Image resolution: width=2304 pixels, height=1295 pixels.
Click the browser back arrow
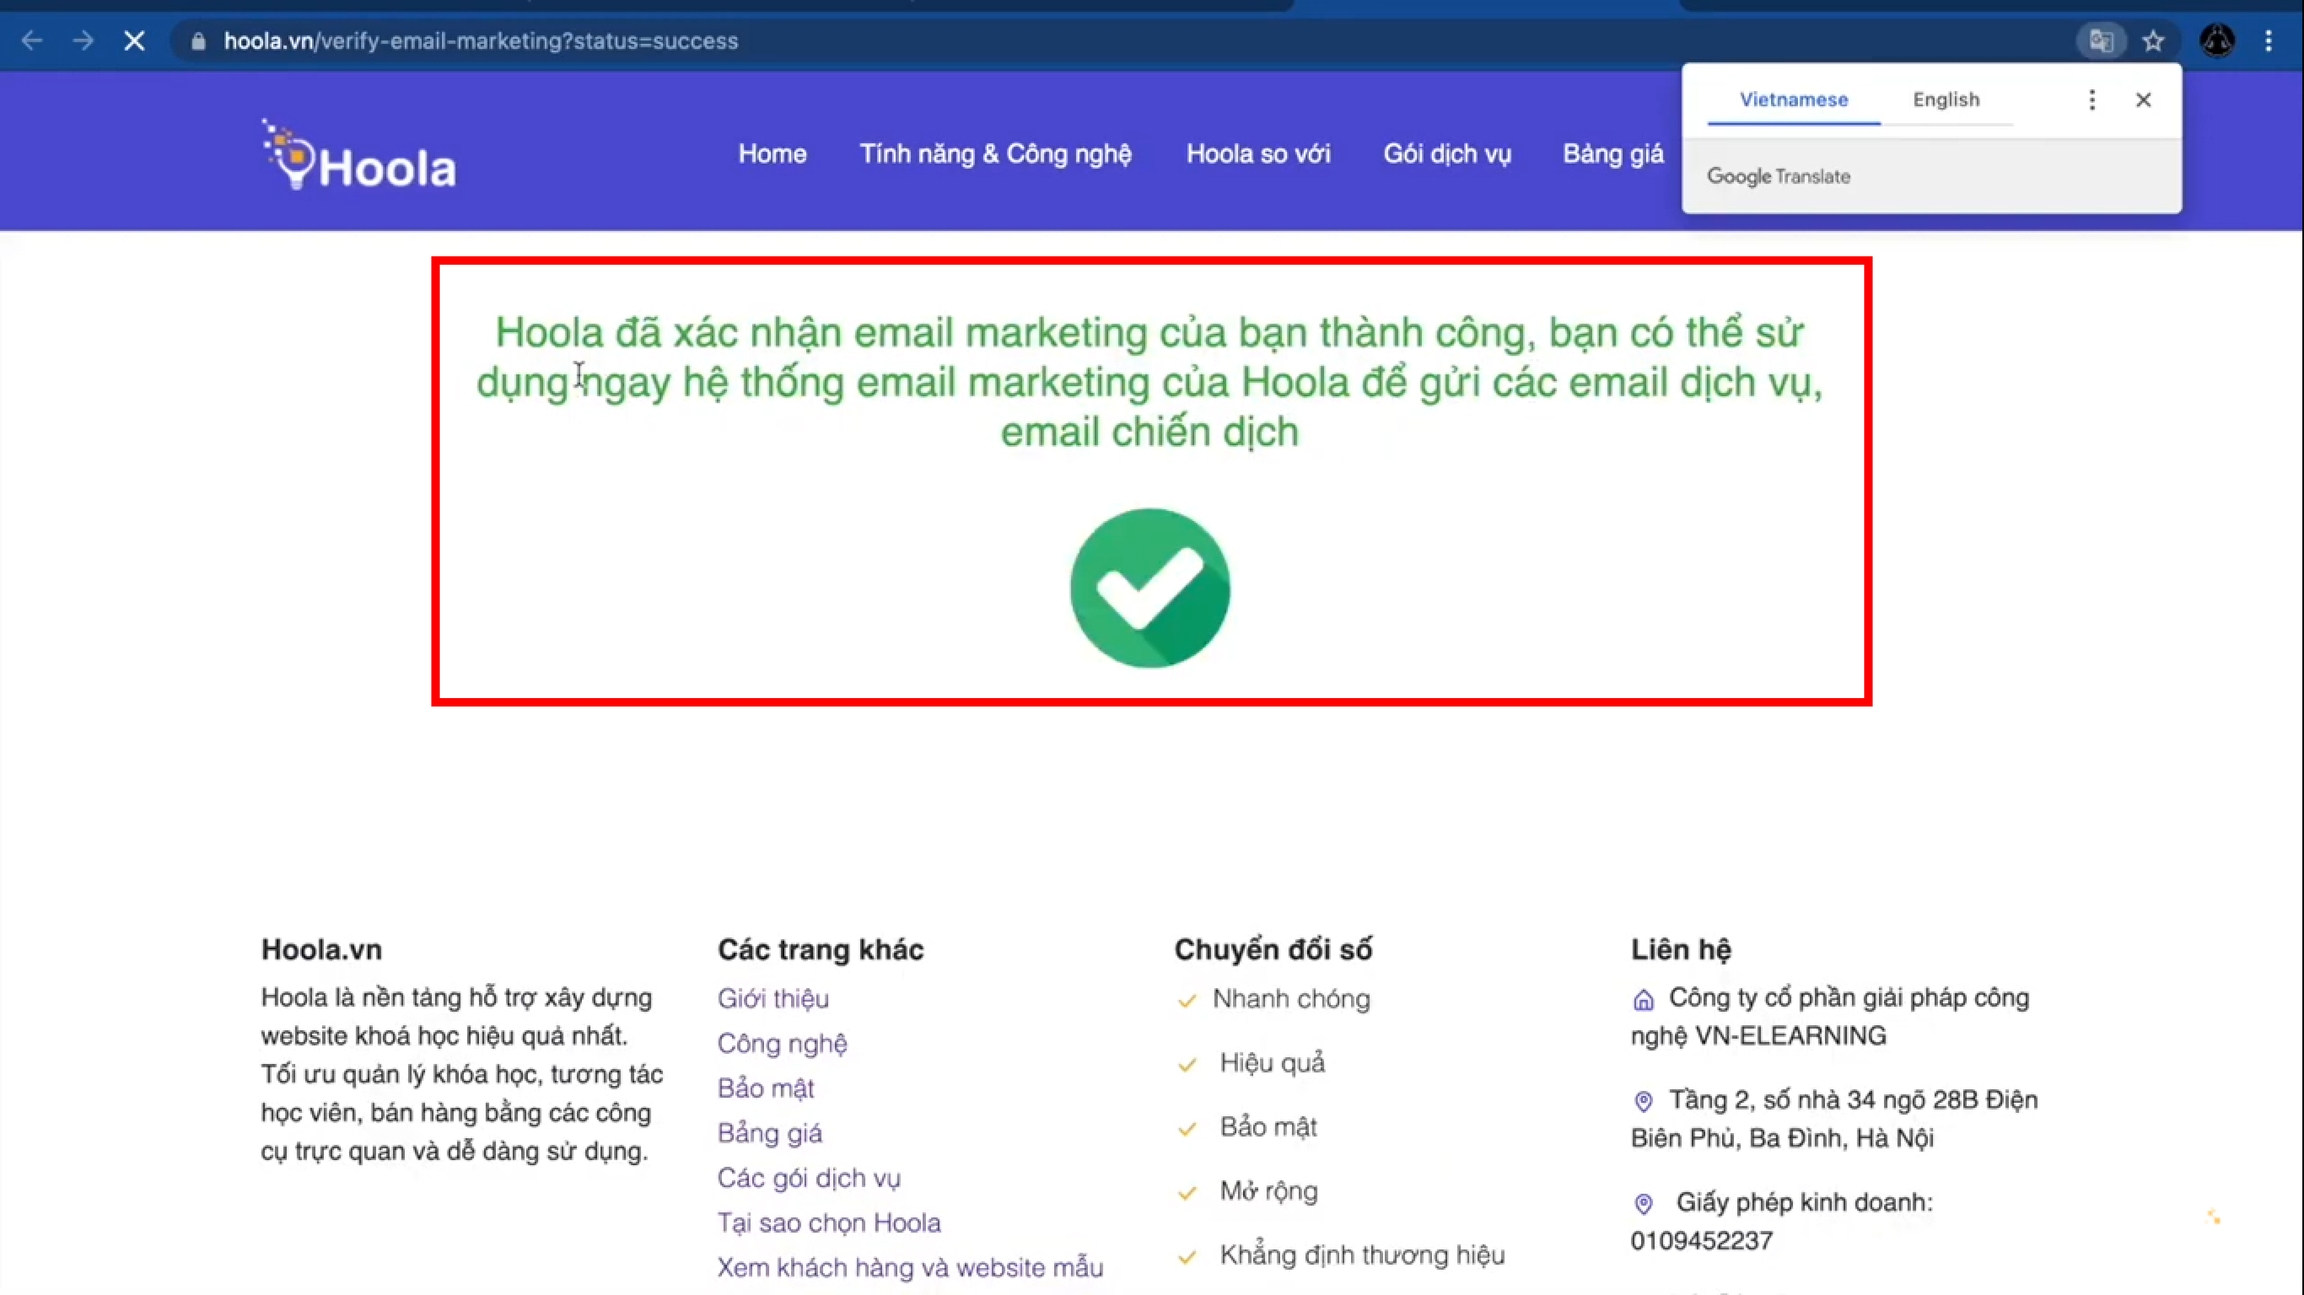[32, 41]
